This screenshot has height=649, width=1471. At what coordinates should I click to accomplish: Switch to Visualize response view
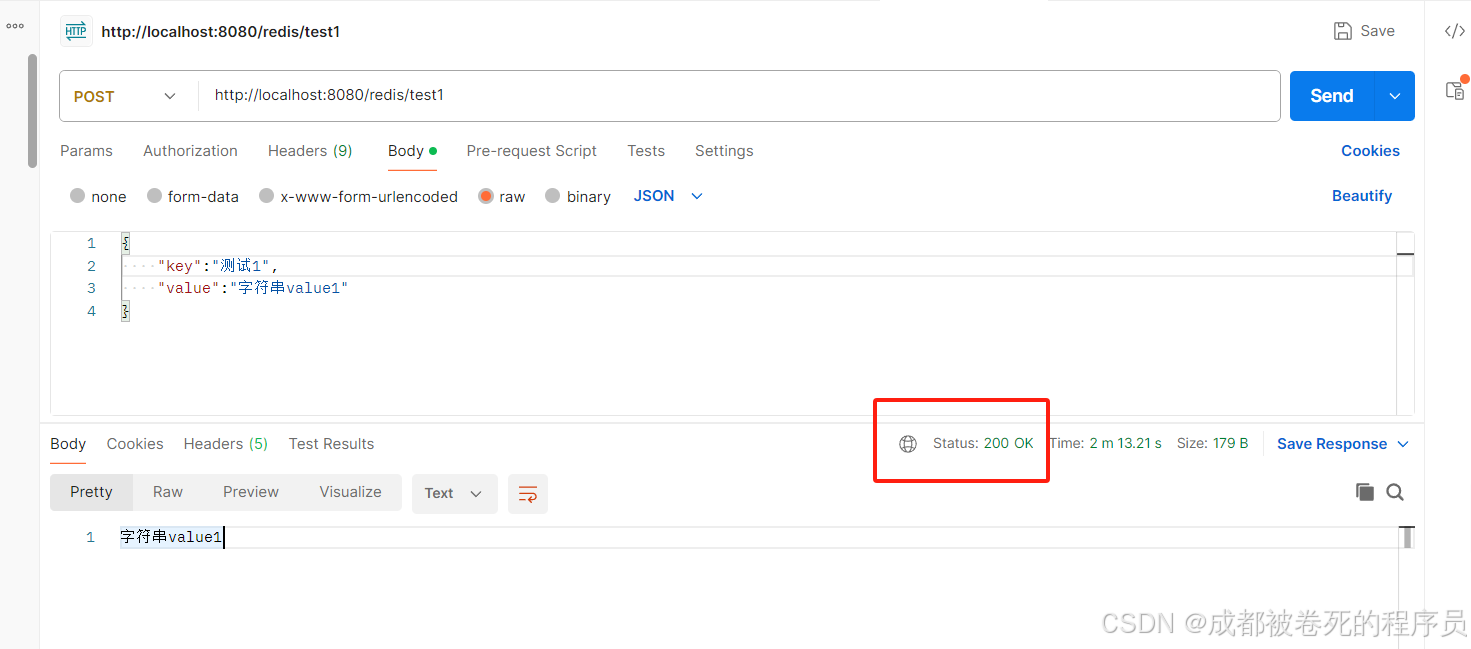350,492
